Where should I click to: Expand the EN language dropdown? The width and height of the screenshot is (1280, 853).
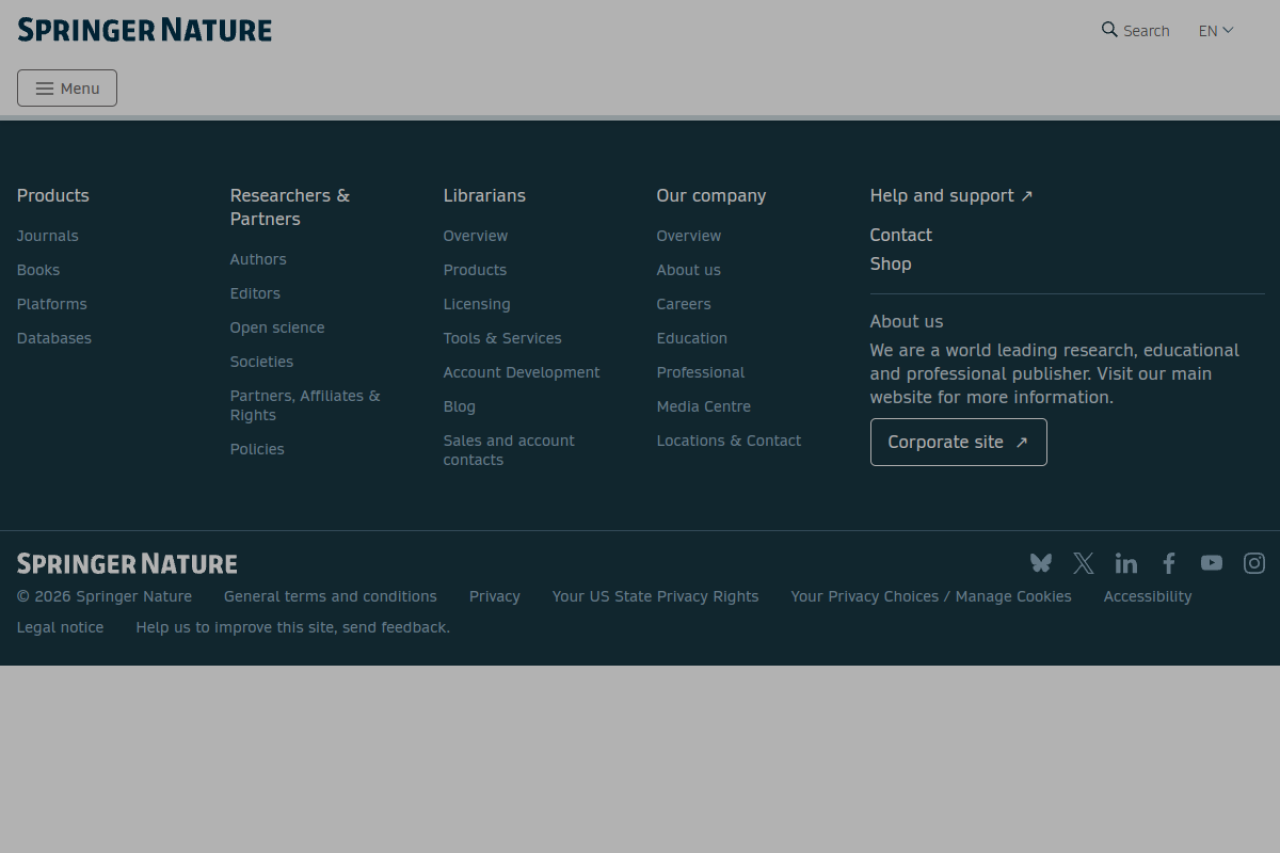coord(1216,31)
